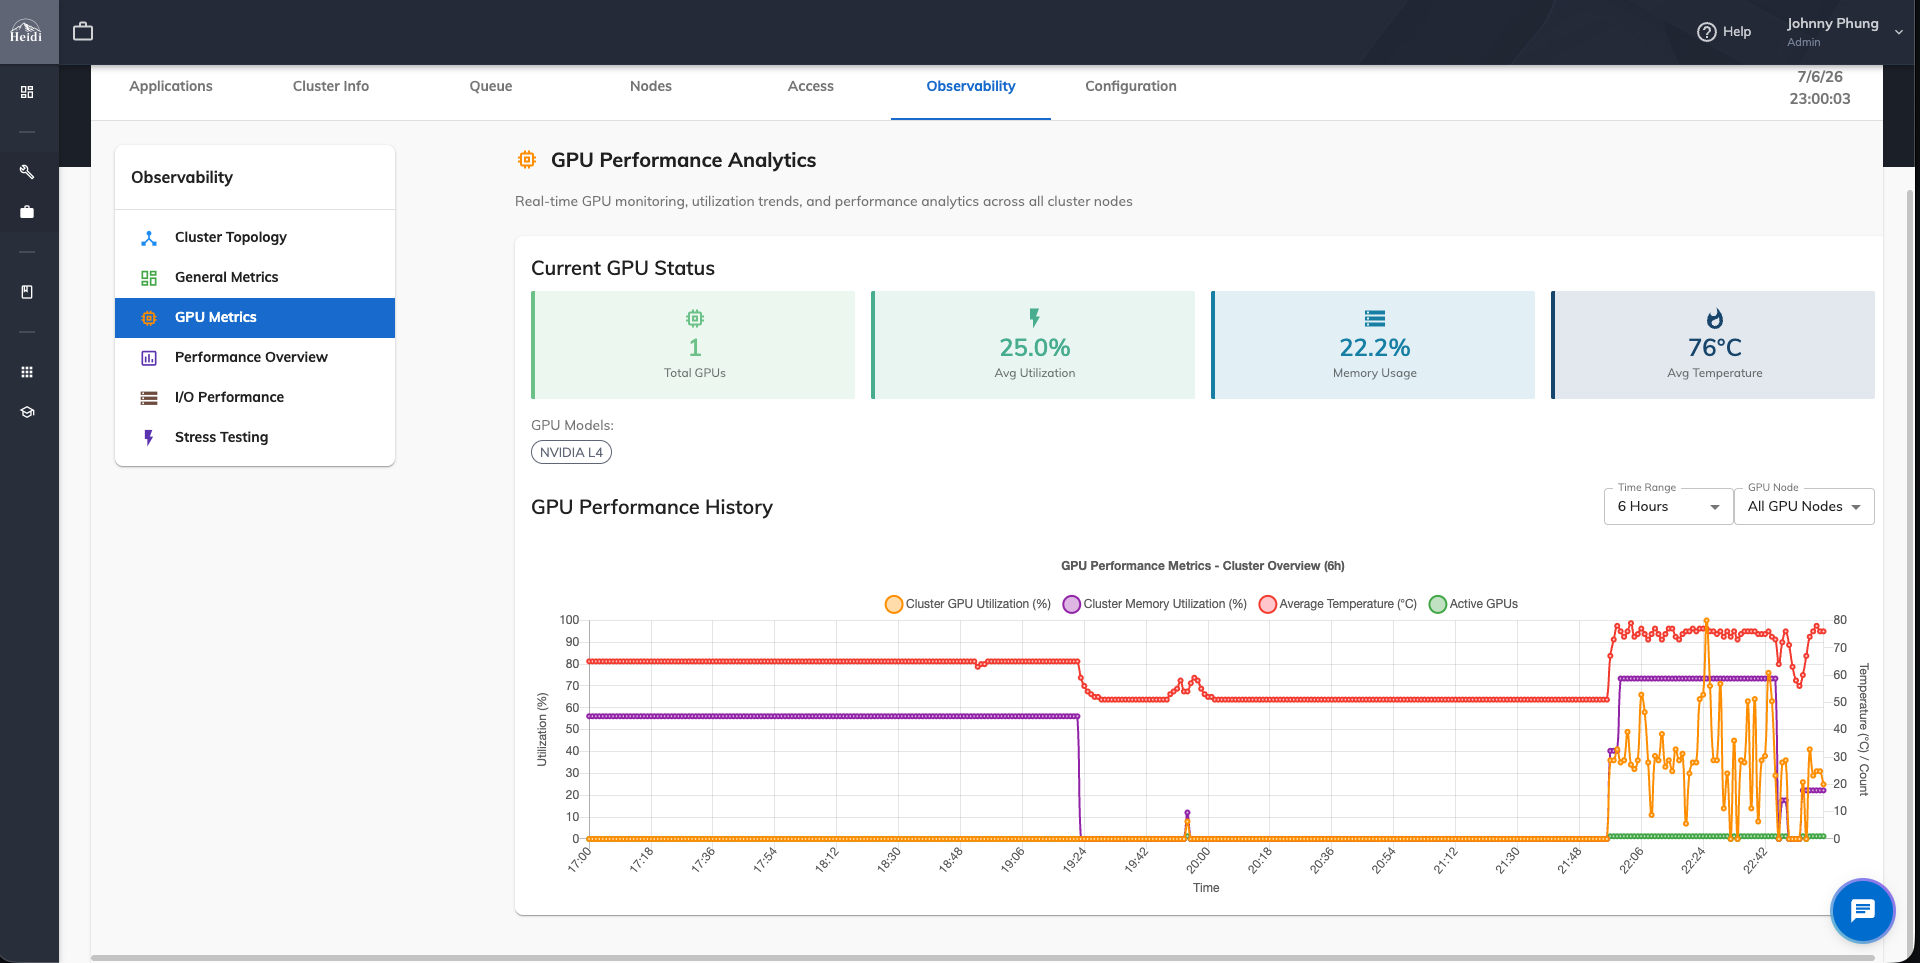1920x963 pixels.
Task: Click the Performance Overview chart icon
Action: (x=149, y=358)
